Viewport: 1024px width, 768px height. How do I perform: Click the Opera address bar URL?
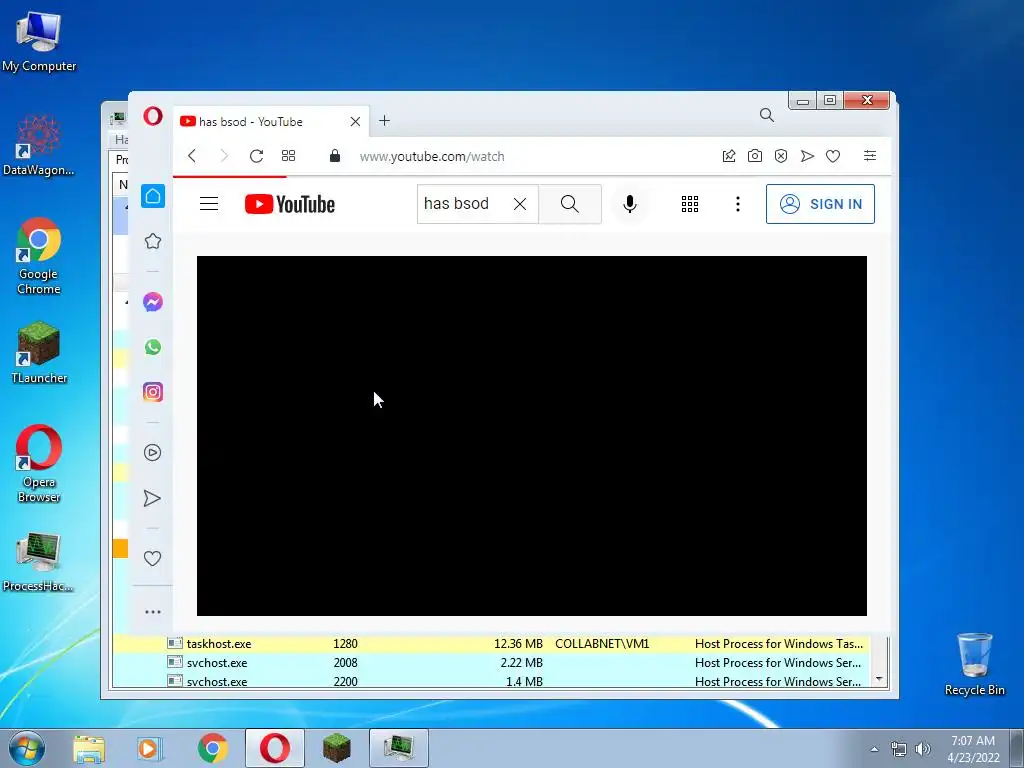(432, 157)
